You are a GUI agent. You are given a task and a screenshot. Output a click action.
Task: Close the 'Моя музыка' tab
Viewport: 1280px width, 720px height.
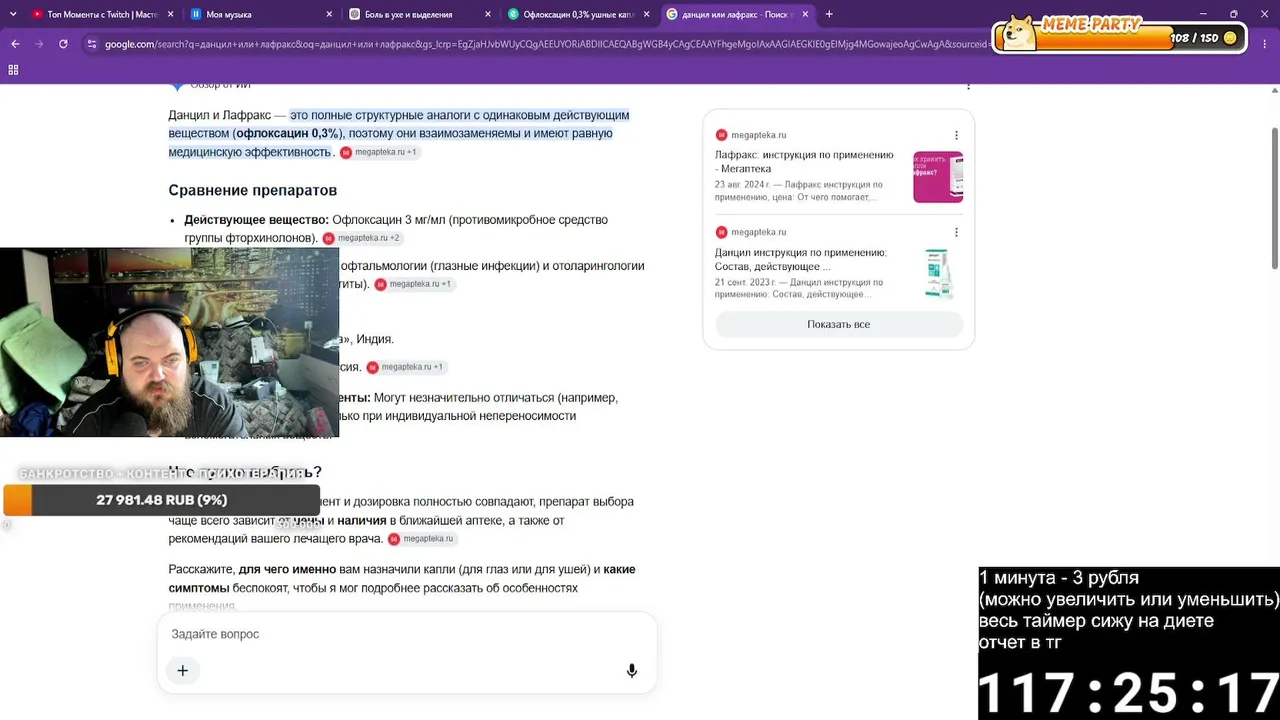[329, 14]
